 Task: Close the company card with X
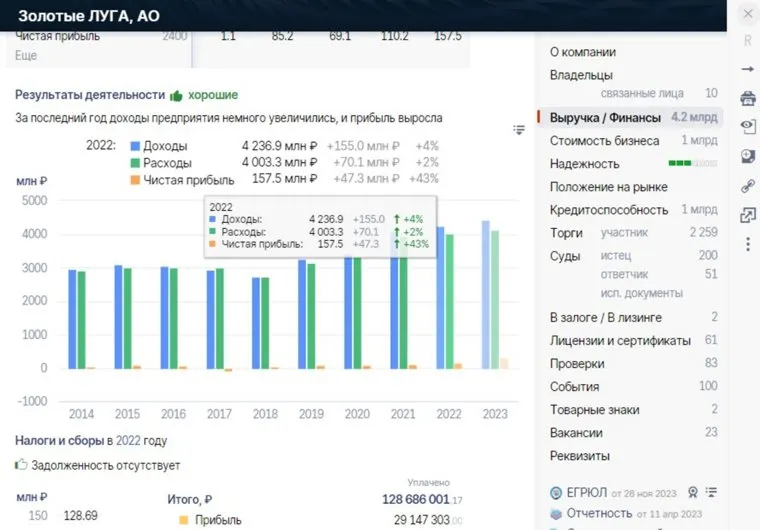(747, 14)
